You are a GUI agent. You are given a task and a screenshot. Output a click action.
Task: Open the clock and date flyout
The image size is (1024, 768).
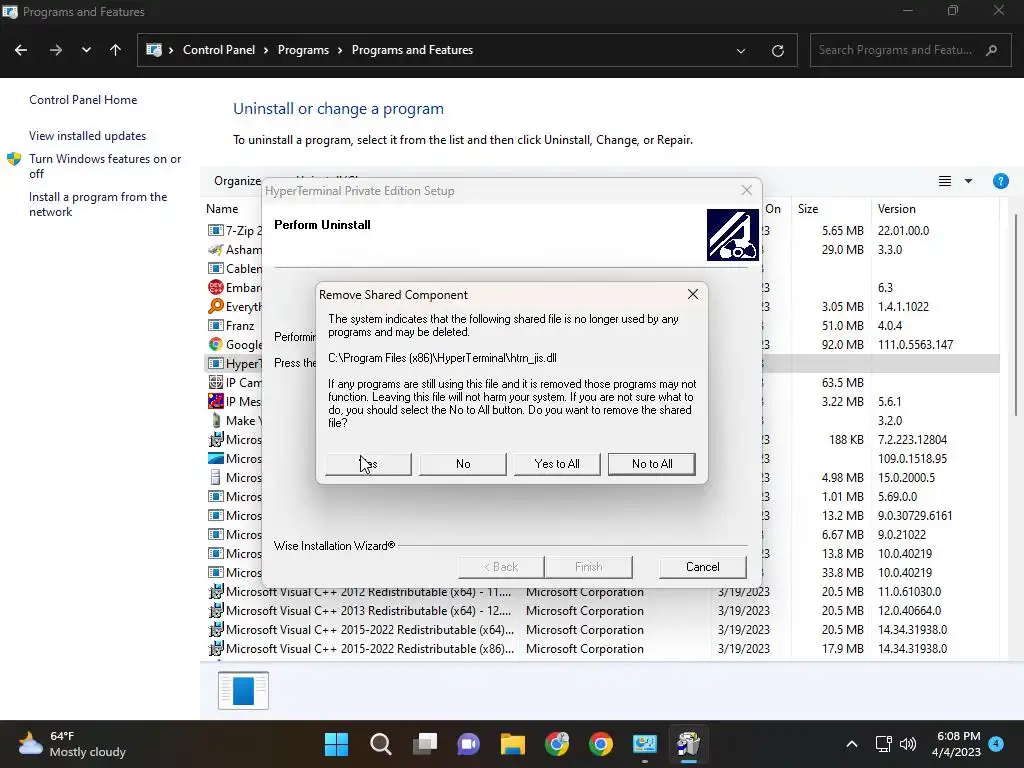tap(956, 744)
